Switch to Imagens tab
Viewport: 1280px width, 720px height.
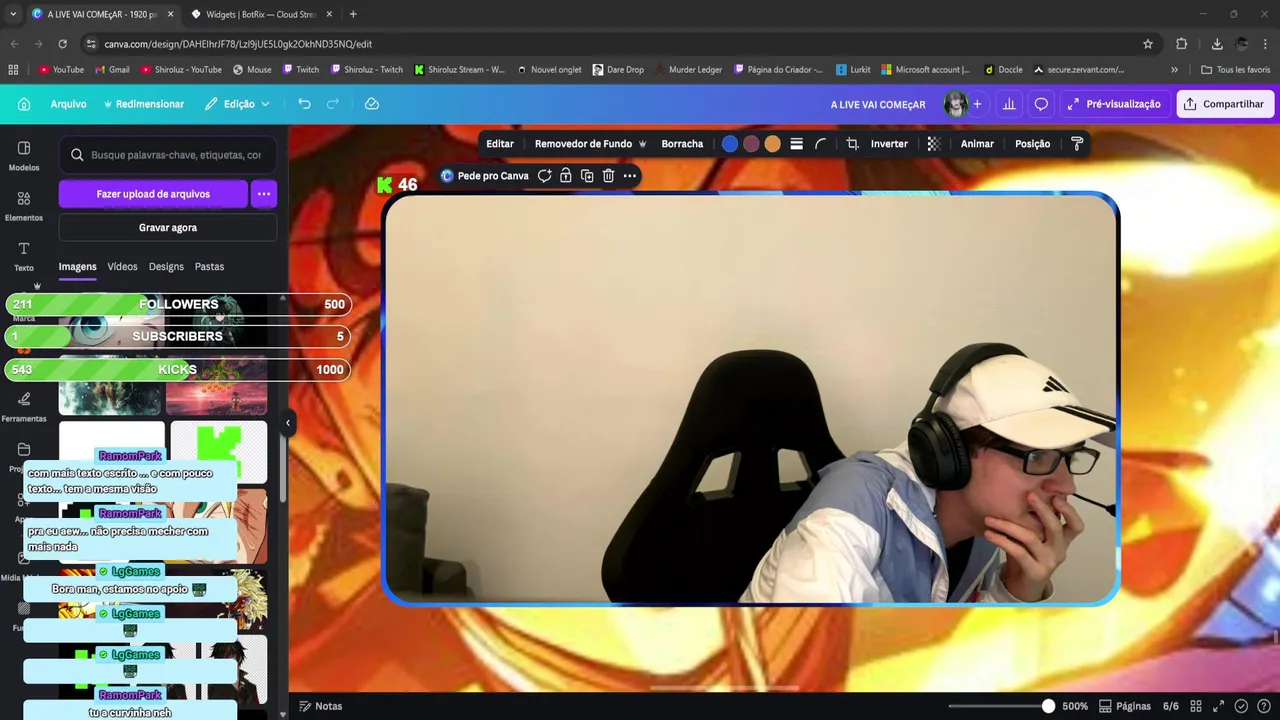pos(77,267)
